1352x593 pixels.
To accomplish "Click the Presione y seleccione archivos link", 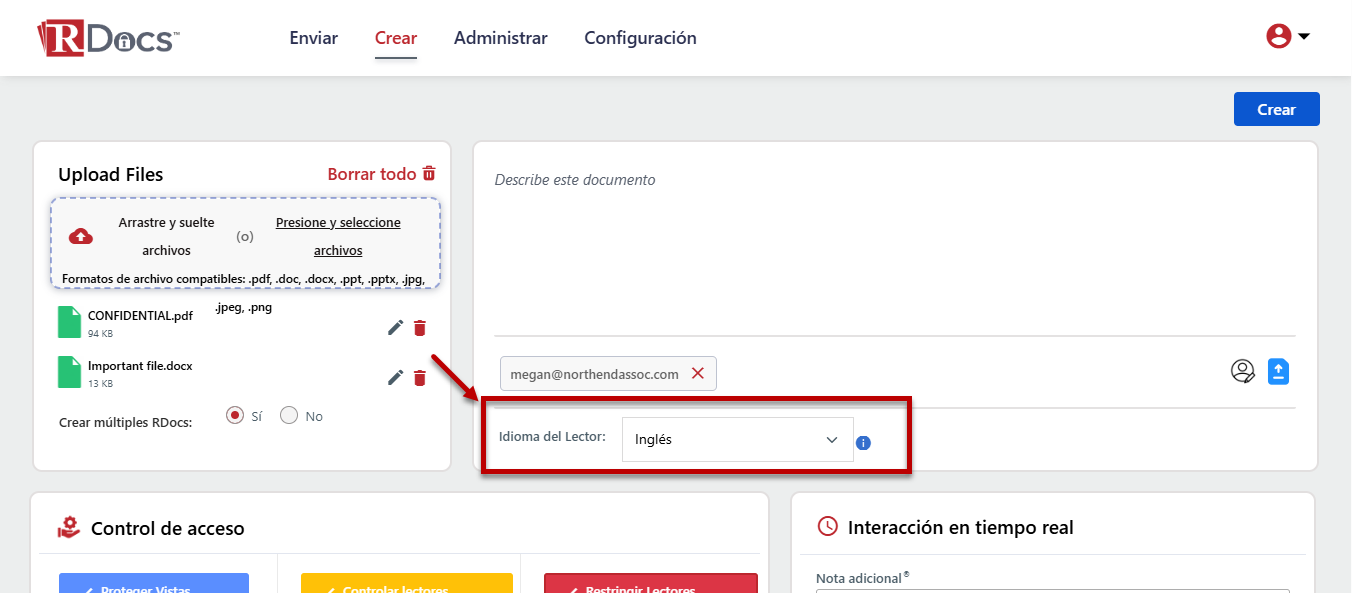I will pos(338,236).
